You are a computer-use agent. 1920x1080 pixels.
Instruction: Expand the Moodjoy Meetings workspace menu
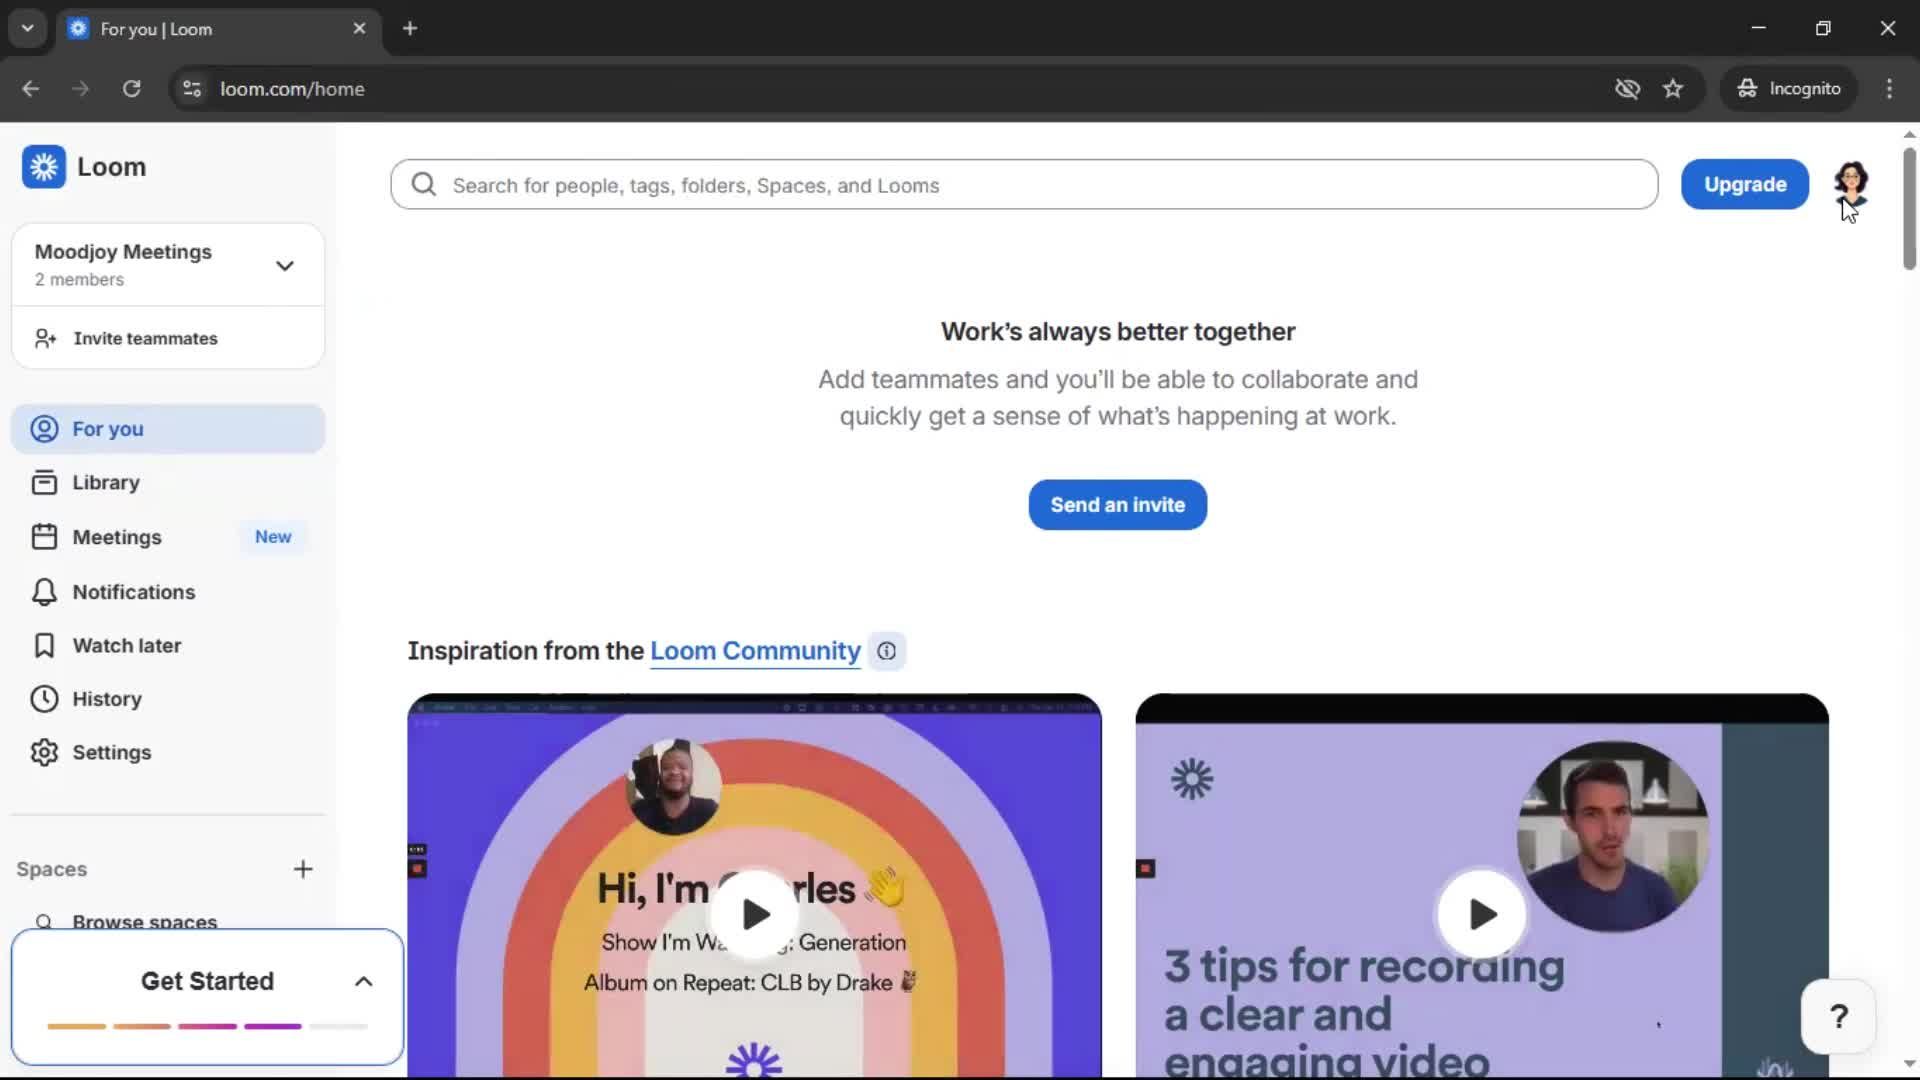[285, 264]
